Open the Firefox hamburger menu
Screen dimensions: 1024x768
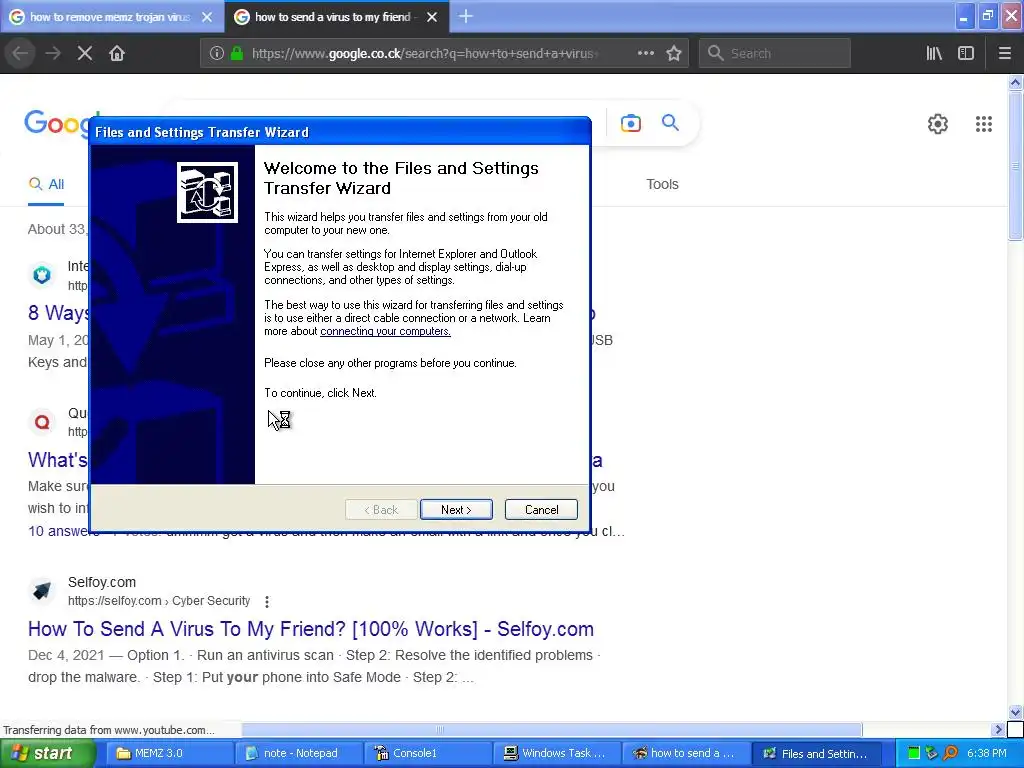(1005, 53)
